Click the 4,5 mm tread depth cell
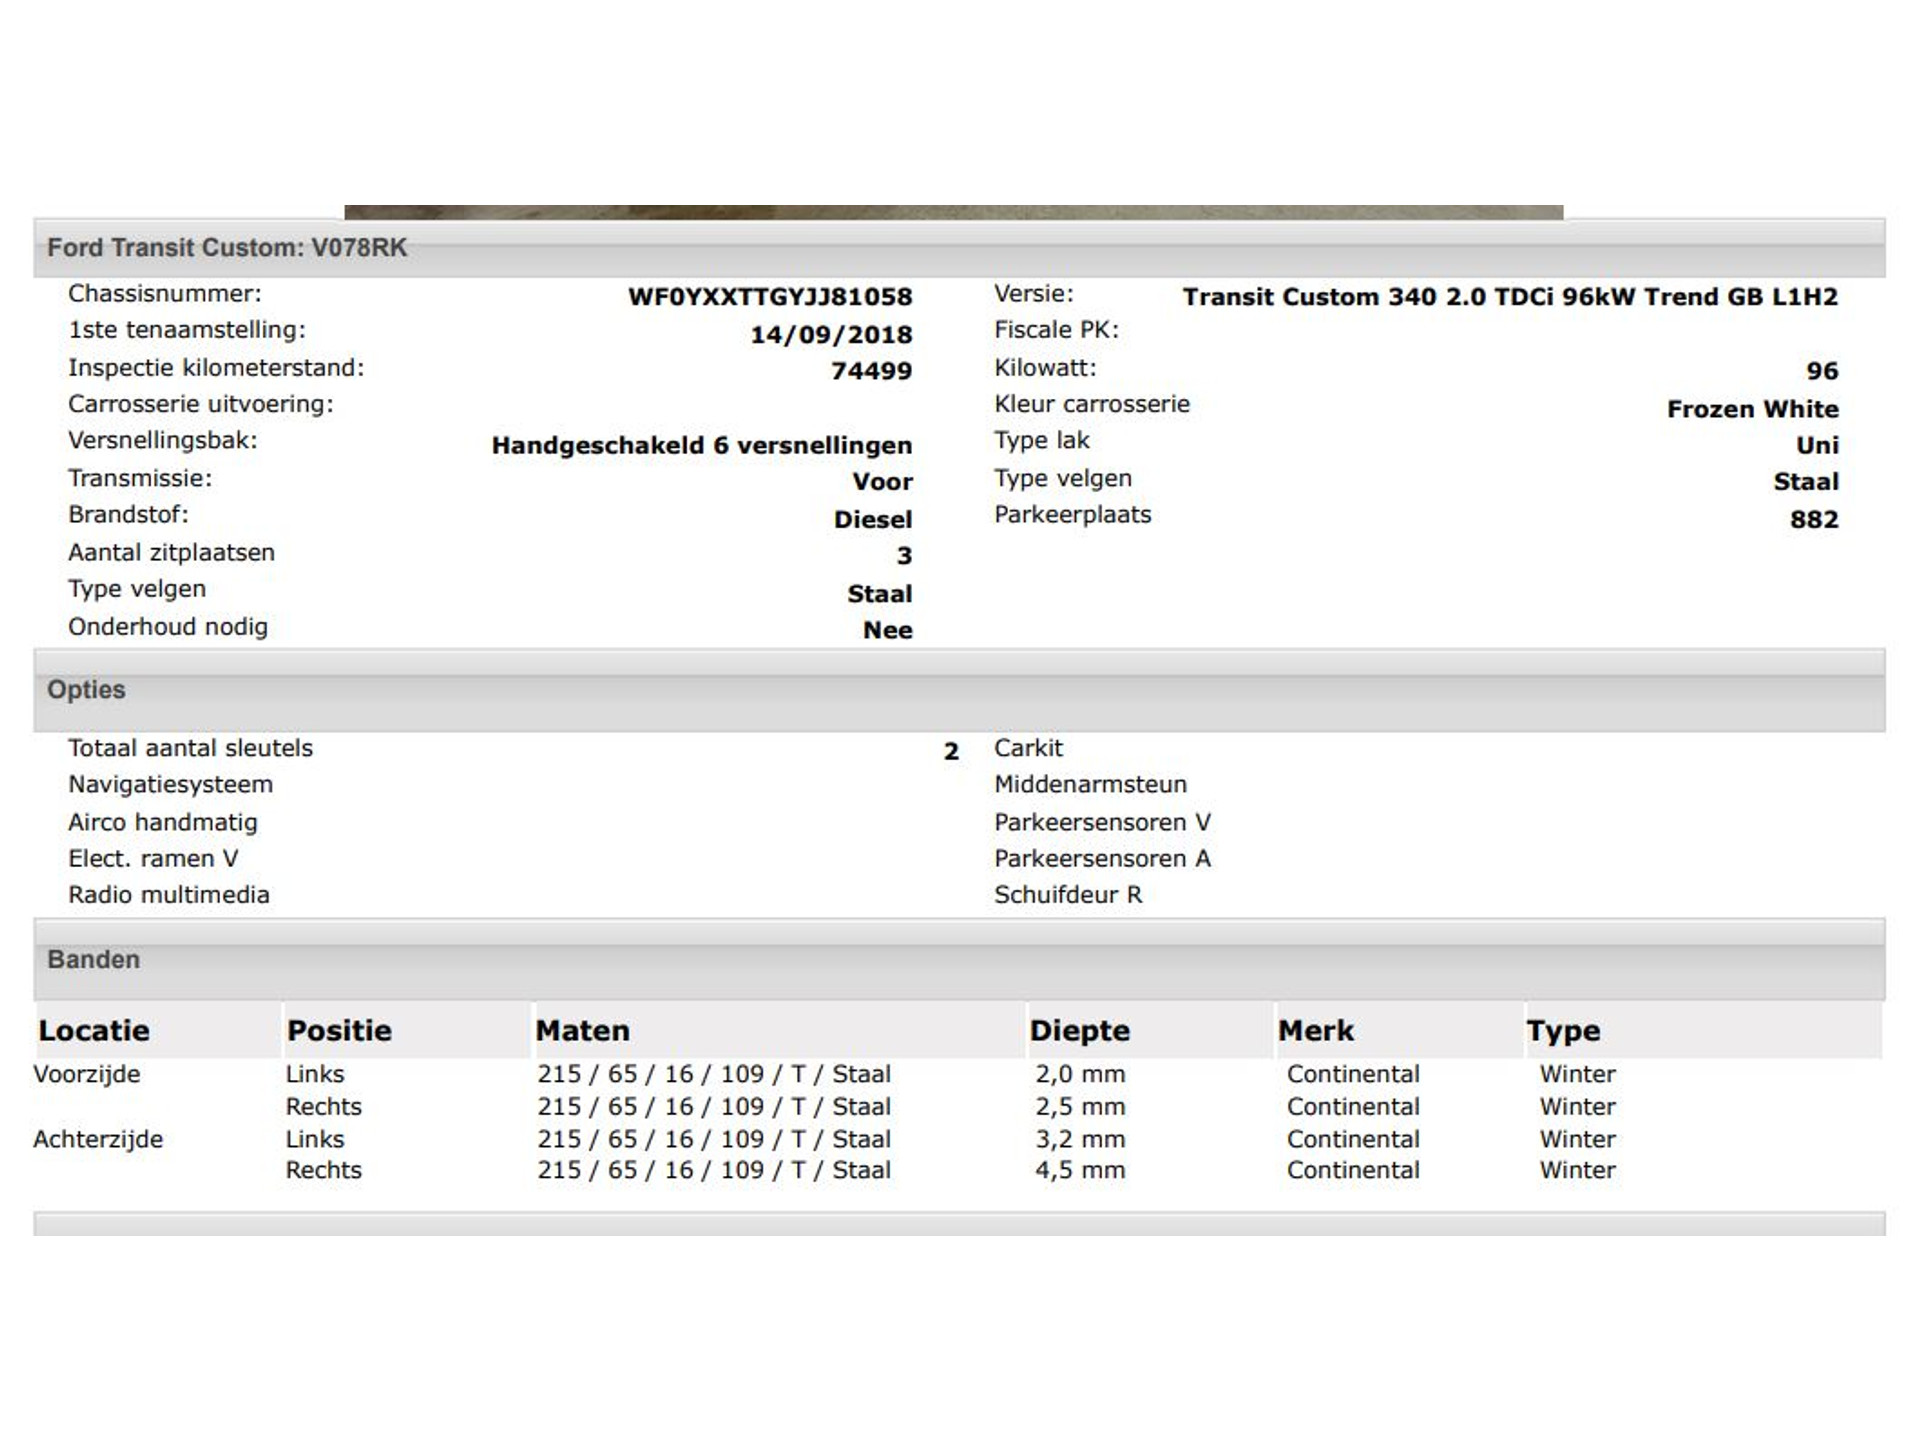The image size is (1920, 1440). point(1079,1170)
